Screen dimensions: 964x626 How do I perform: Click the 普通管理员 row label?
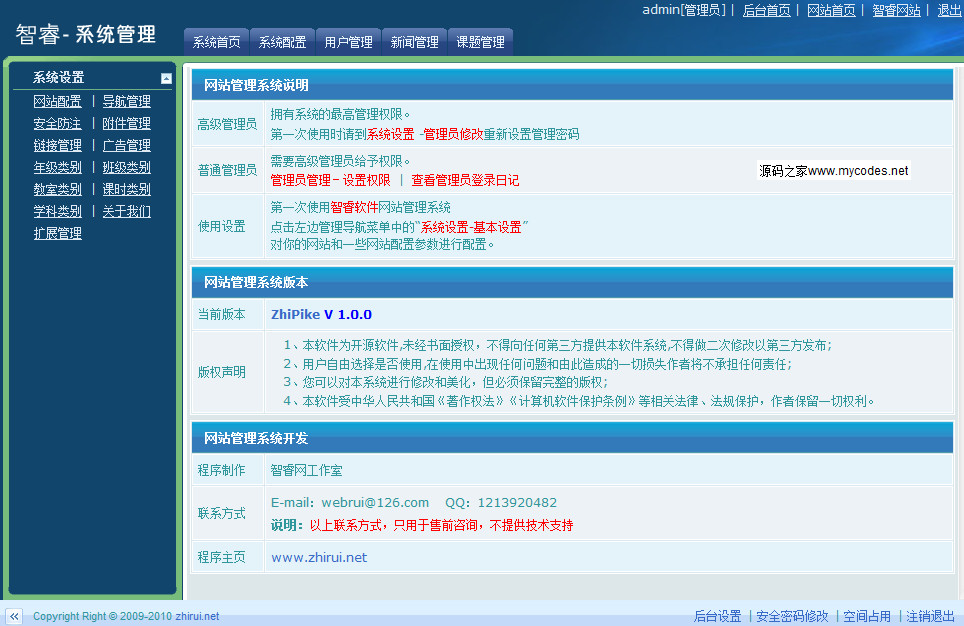coord(227,170)
